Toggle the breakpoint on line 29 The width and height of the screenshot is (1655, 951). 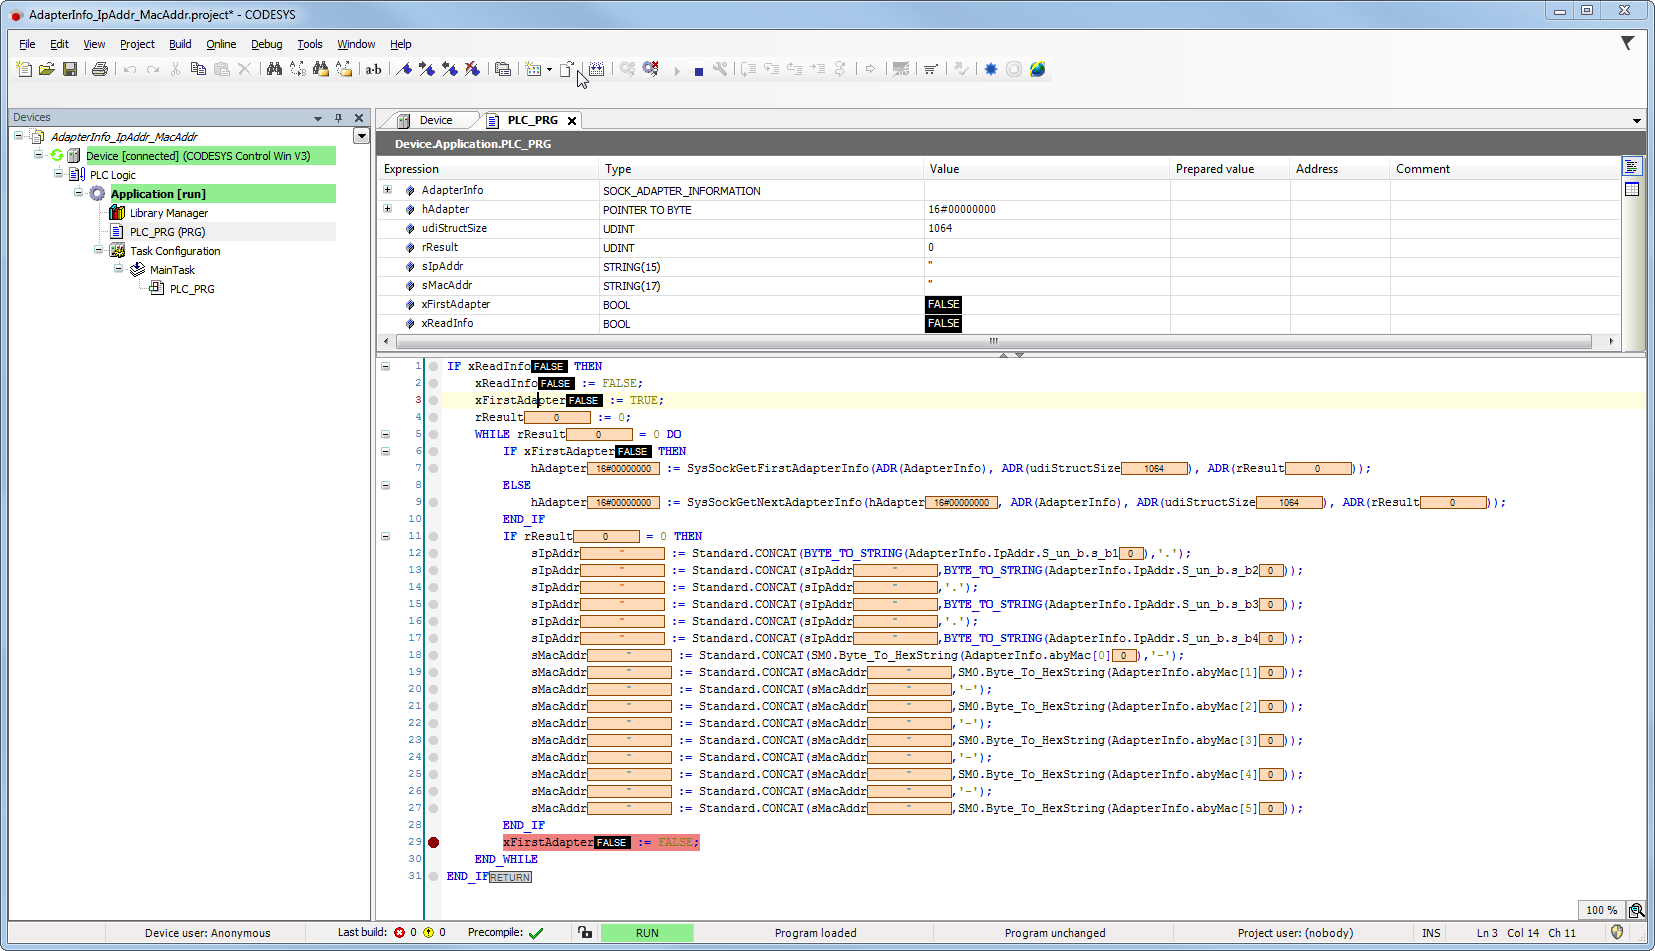click(x=433, y=842)
